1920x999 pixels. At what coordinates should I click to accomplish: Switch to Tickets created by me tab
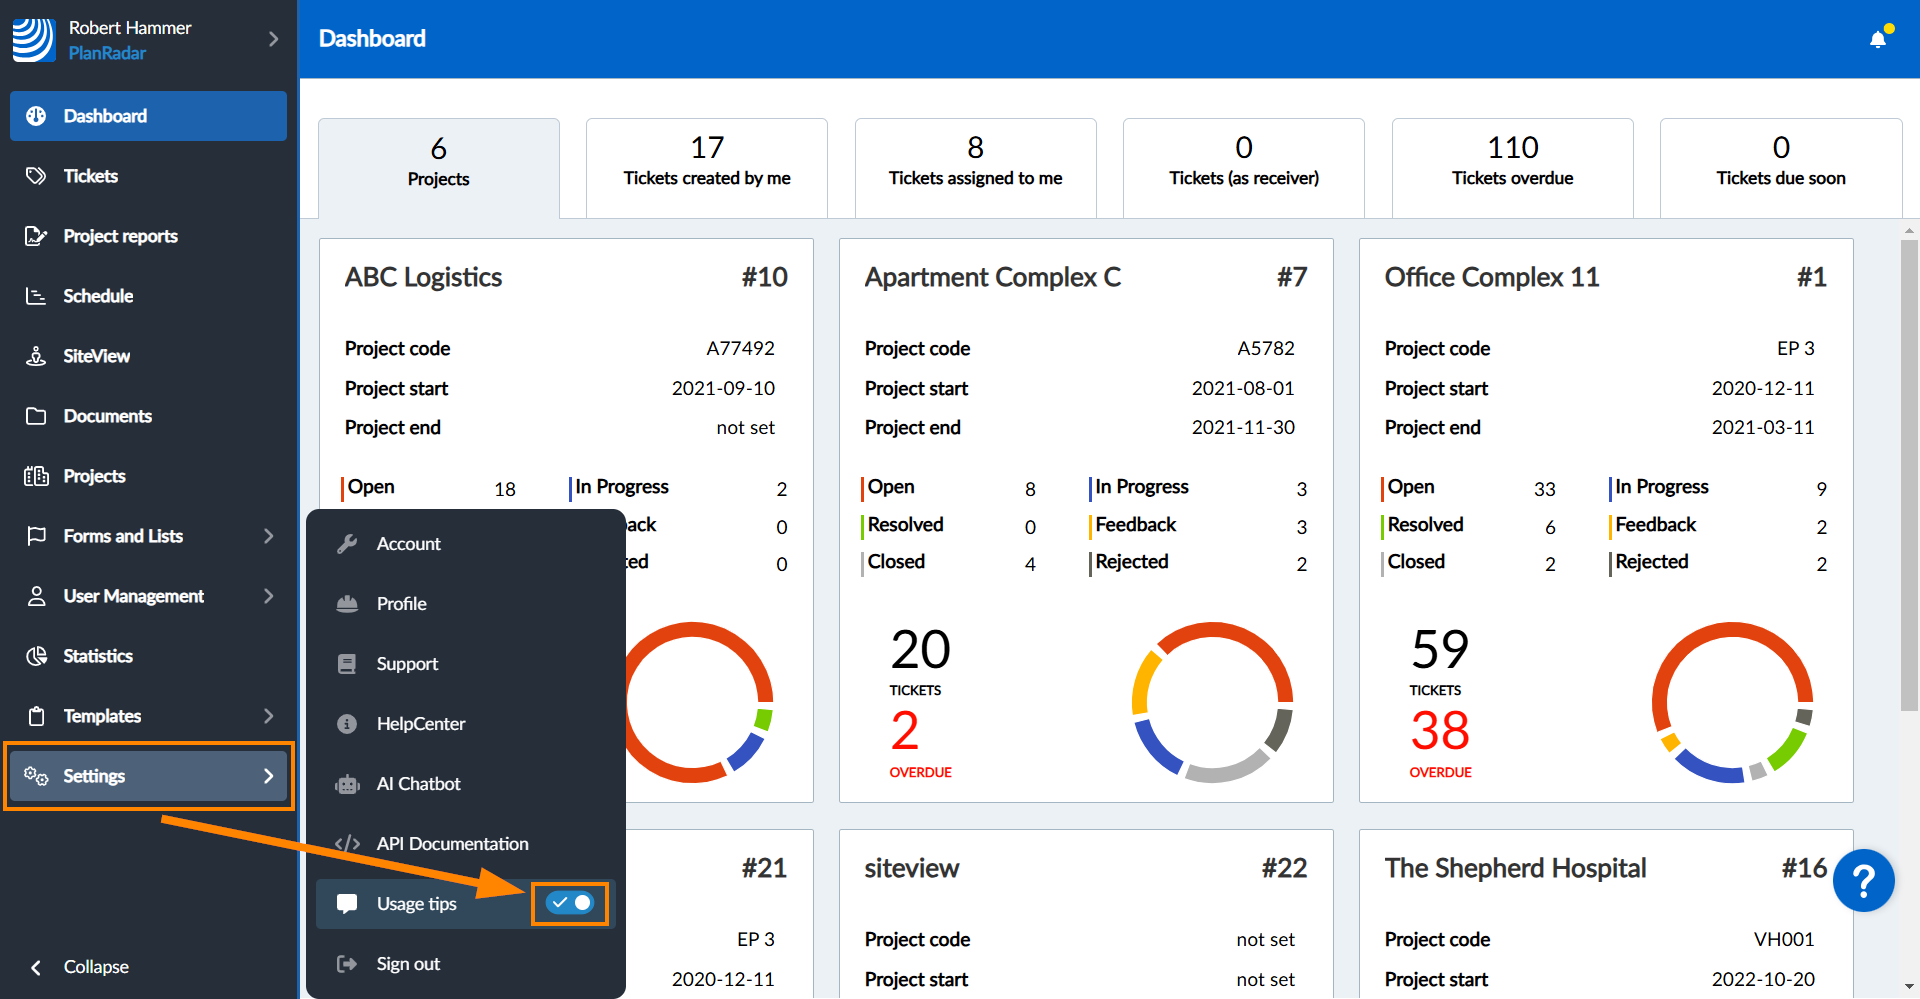click(706, 167)
